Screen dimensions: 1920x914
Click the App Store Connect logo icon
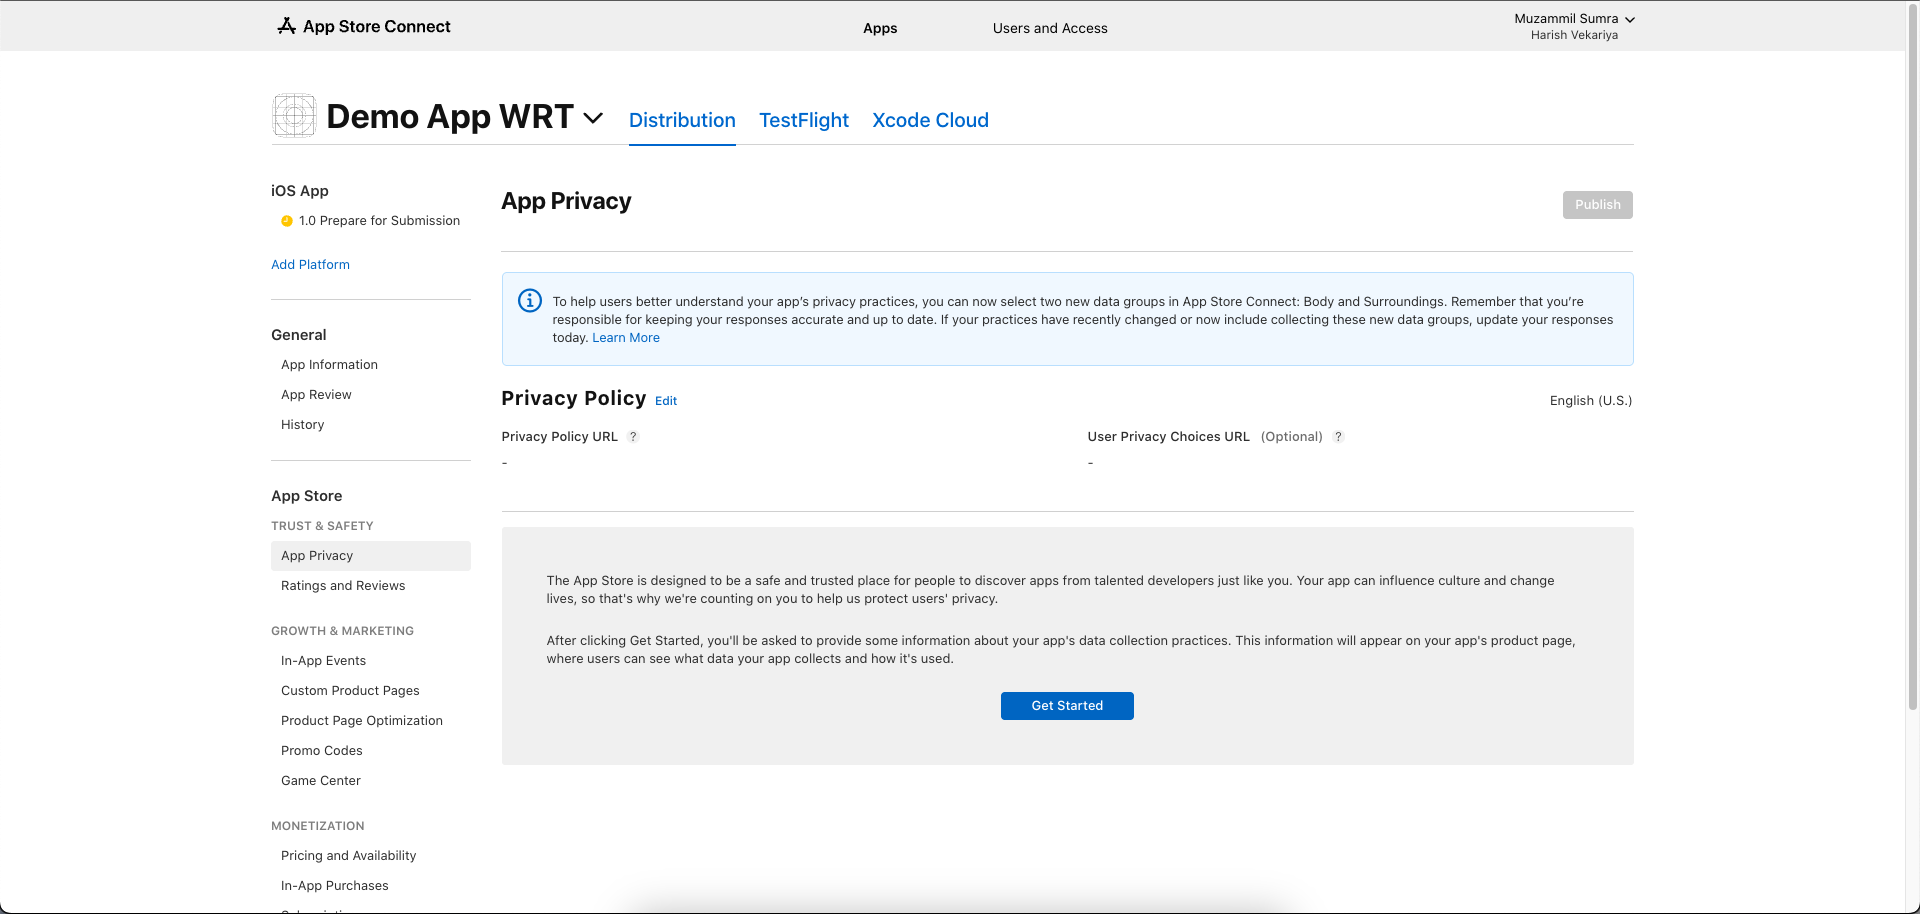286,26
